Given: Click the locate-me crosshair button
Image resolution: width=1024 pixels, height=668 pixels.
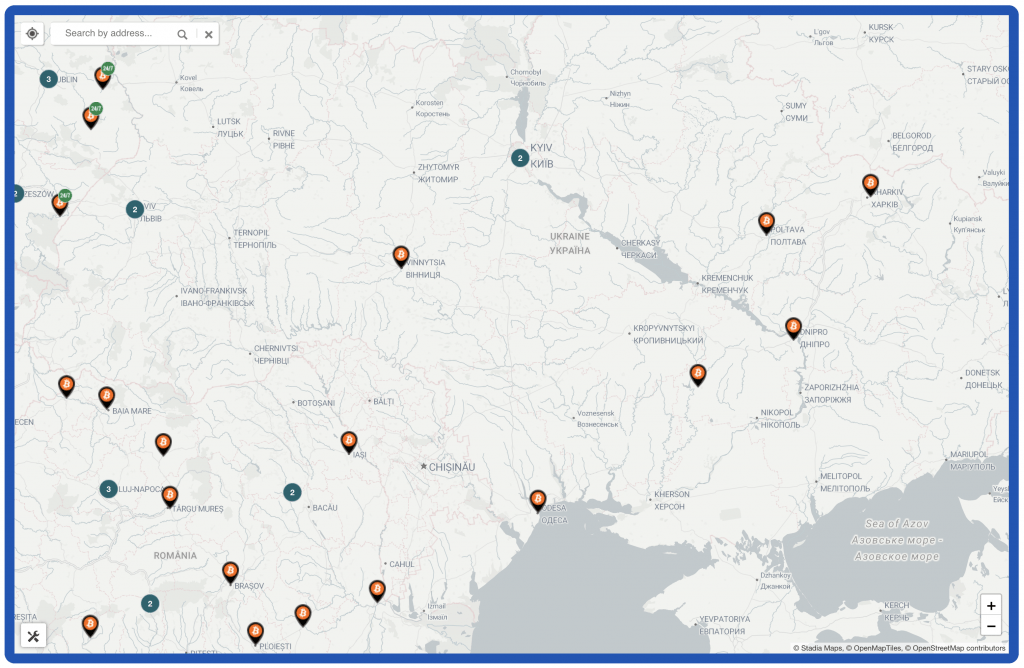Looking at the screenshot, I should pyautogui.click(x=32, y=33).
